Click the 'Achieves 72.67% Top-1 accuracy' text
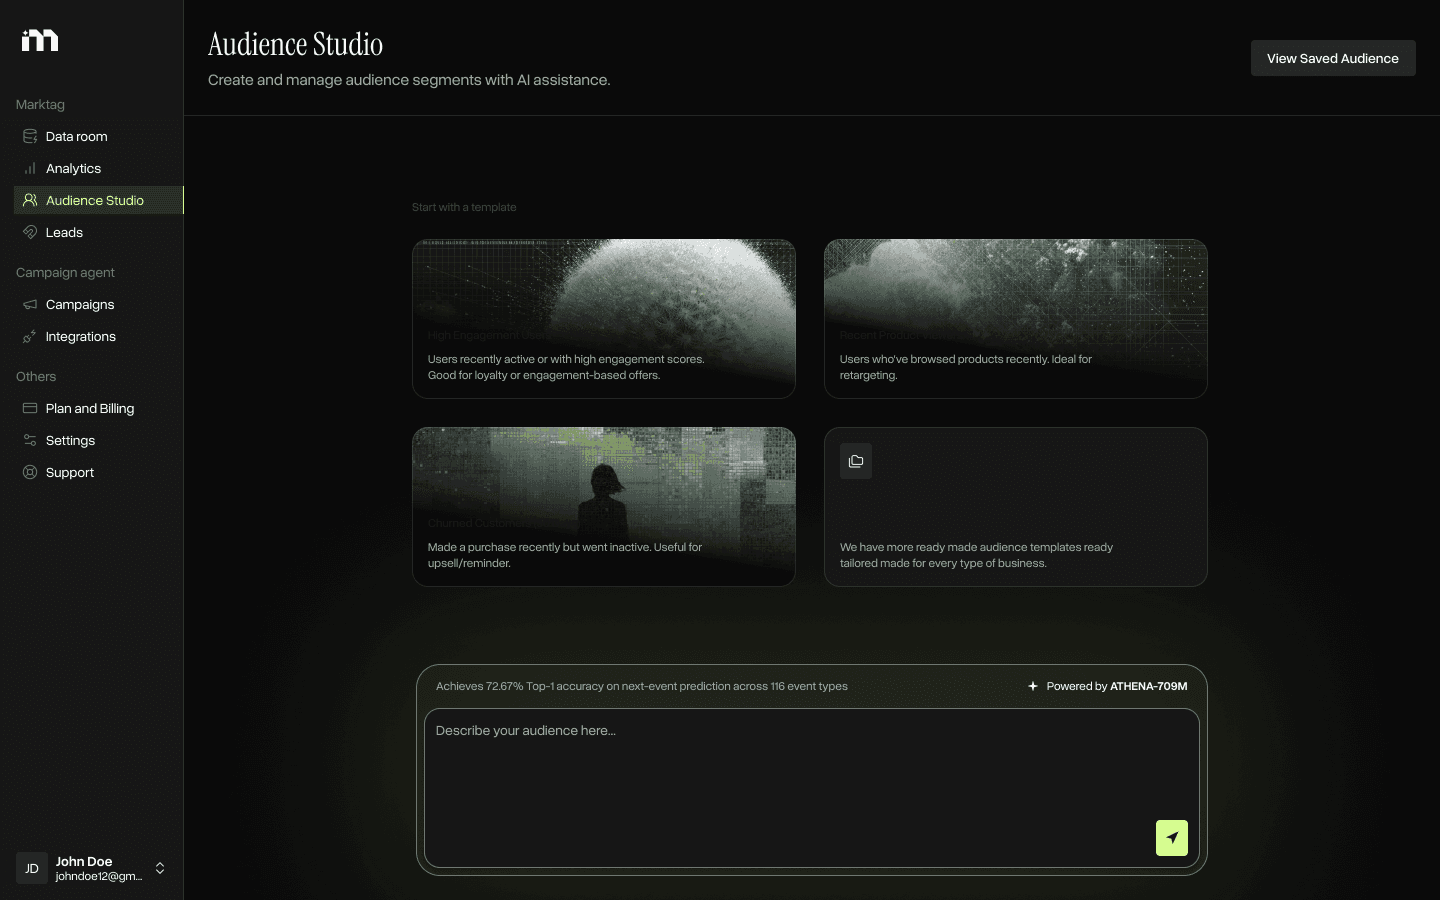The height and width of the screenshot is (900, 1440). (x=642, y=686)
